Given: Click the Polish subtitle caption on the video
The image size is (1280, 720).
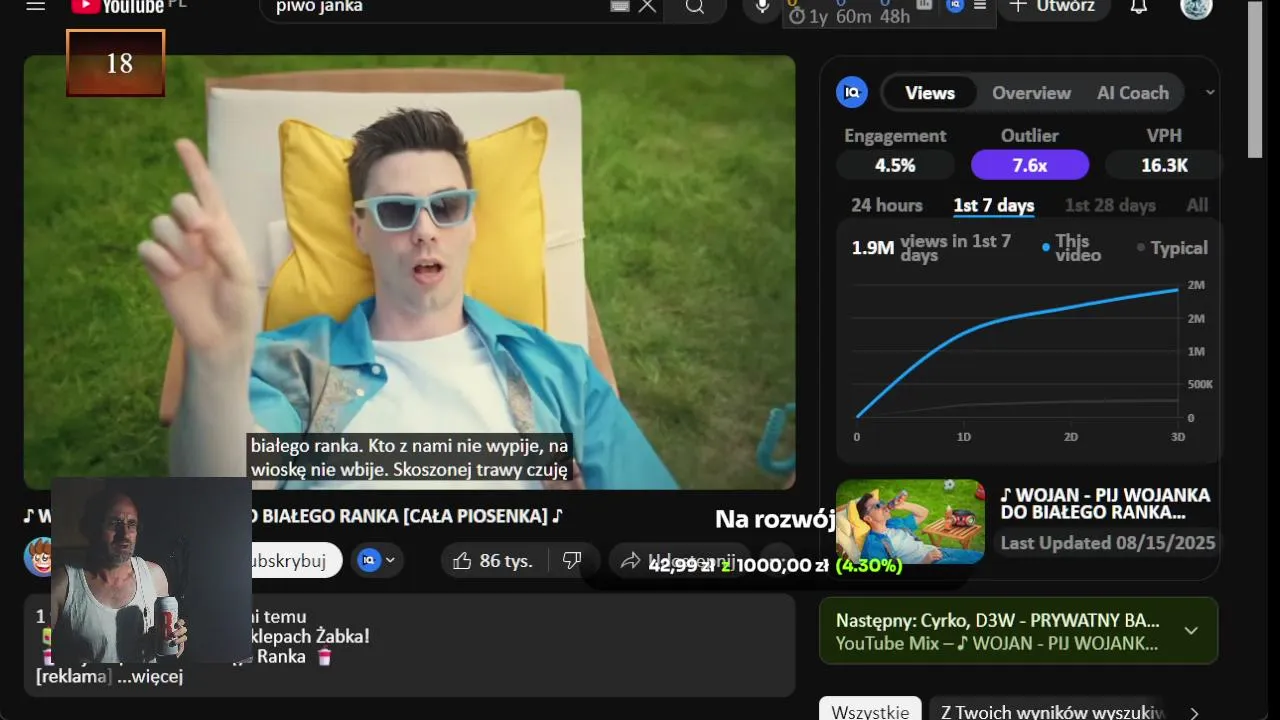Looking at the screenshot, I should (409, 457).
